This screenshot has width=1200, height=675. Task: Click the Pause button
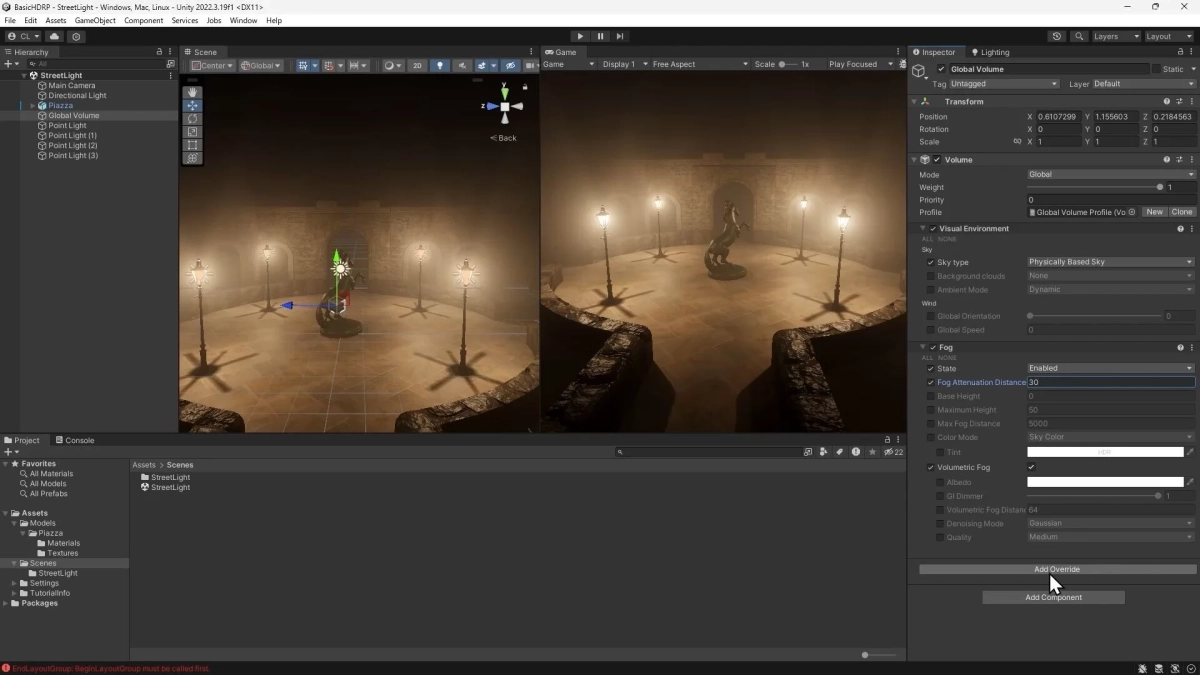[600, 36]
